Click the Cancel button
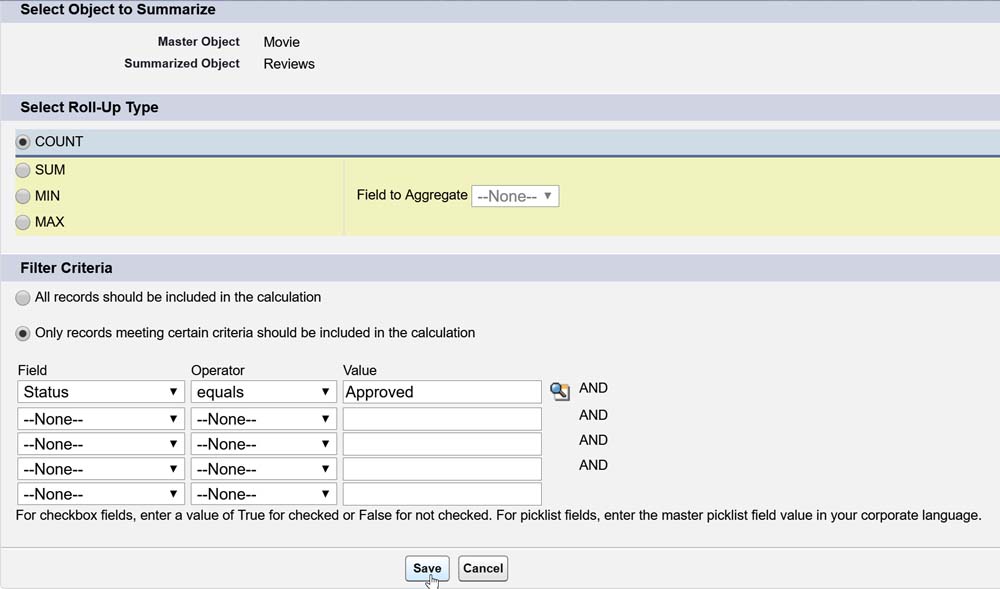The height and width of the screenshot is (589, 1000). pos(483,568)
